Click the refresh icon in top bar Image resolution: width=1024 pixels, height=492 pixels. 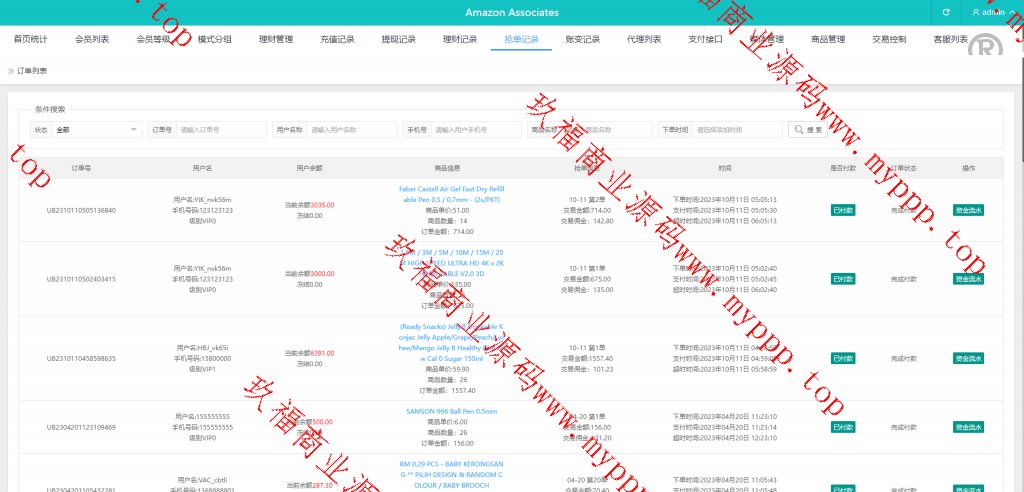pyautogui.click(x=945, y=12)
